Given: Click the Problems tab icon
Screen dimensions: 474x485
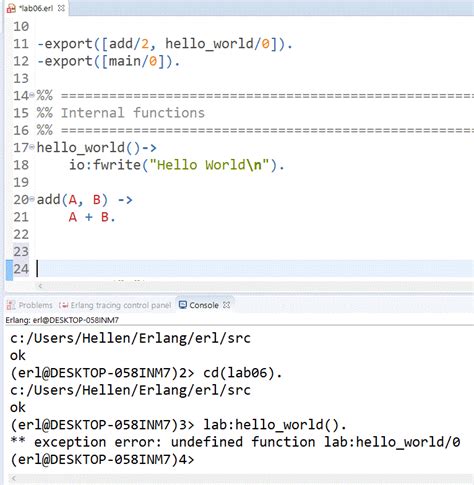Looking at the screenshot, I should point(11,305).
